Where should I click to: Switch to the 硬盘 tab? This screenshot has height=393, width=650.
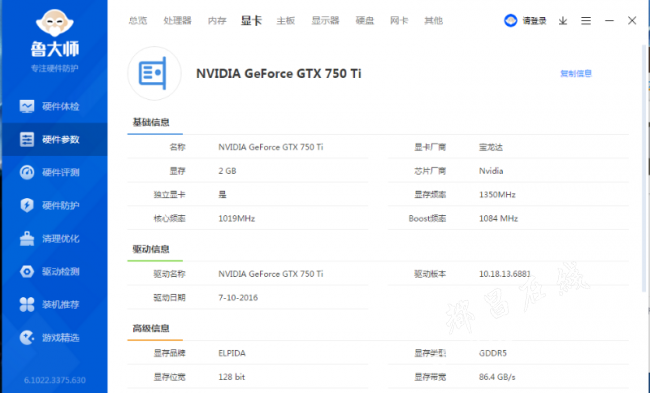click(365, 20)
